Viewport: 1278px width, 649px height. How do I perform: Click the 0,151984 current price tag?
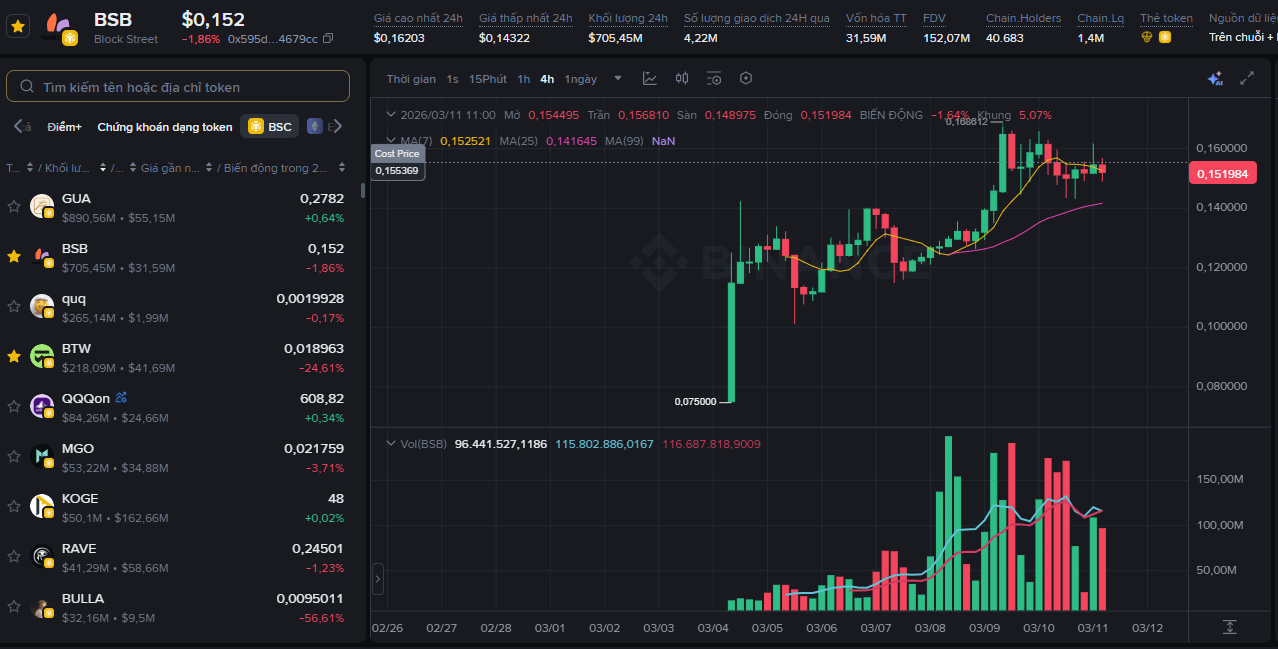(x=1221, y=174)
